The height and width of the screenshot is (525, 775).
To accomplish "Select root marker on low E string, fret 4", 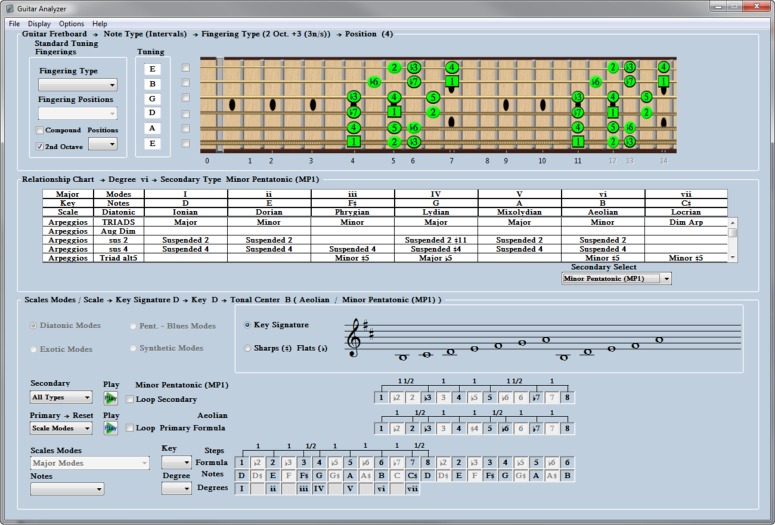I will (x=353, y=142).
